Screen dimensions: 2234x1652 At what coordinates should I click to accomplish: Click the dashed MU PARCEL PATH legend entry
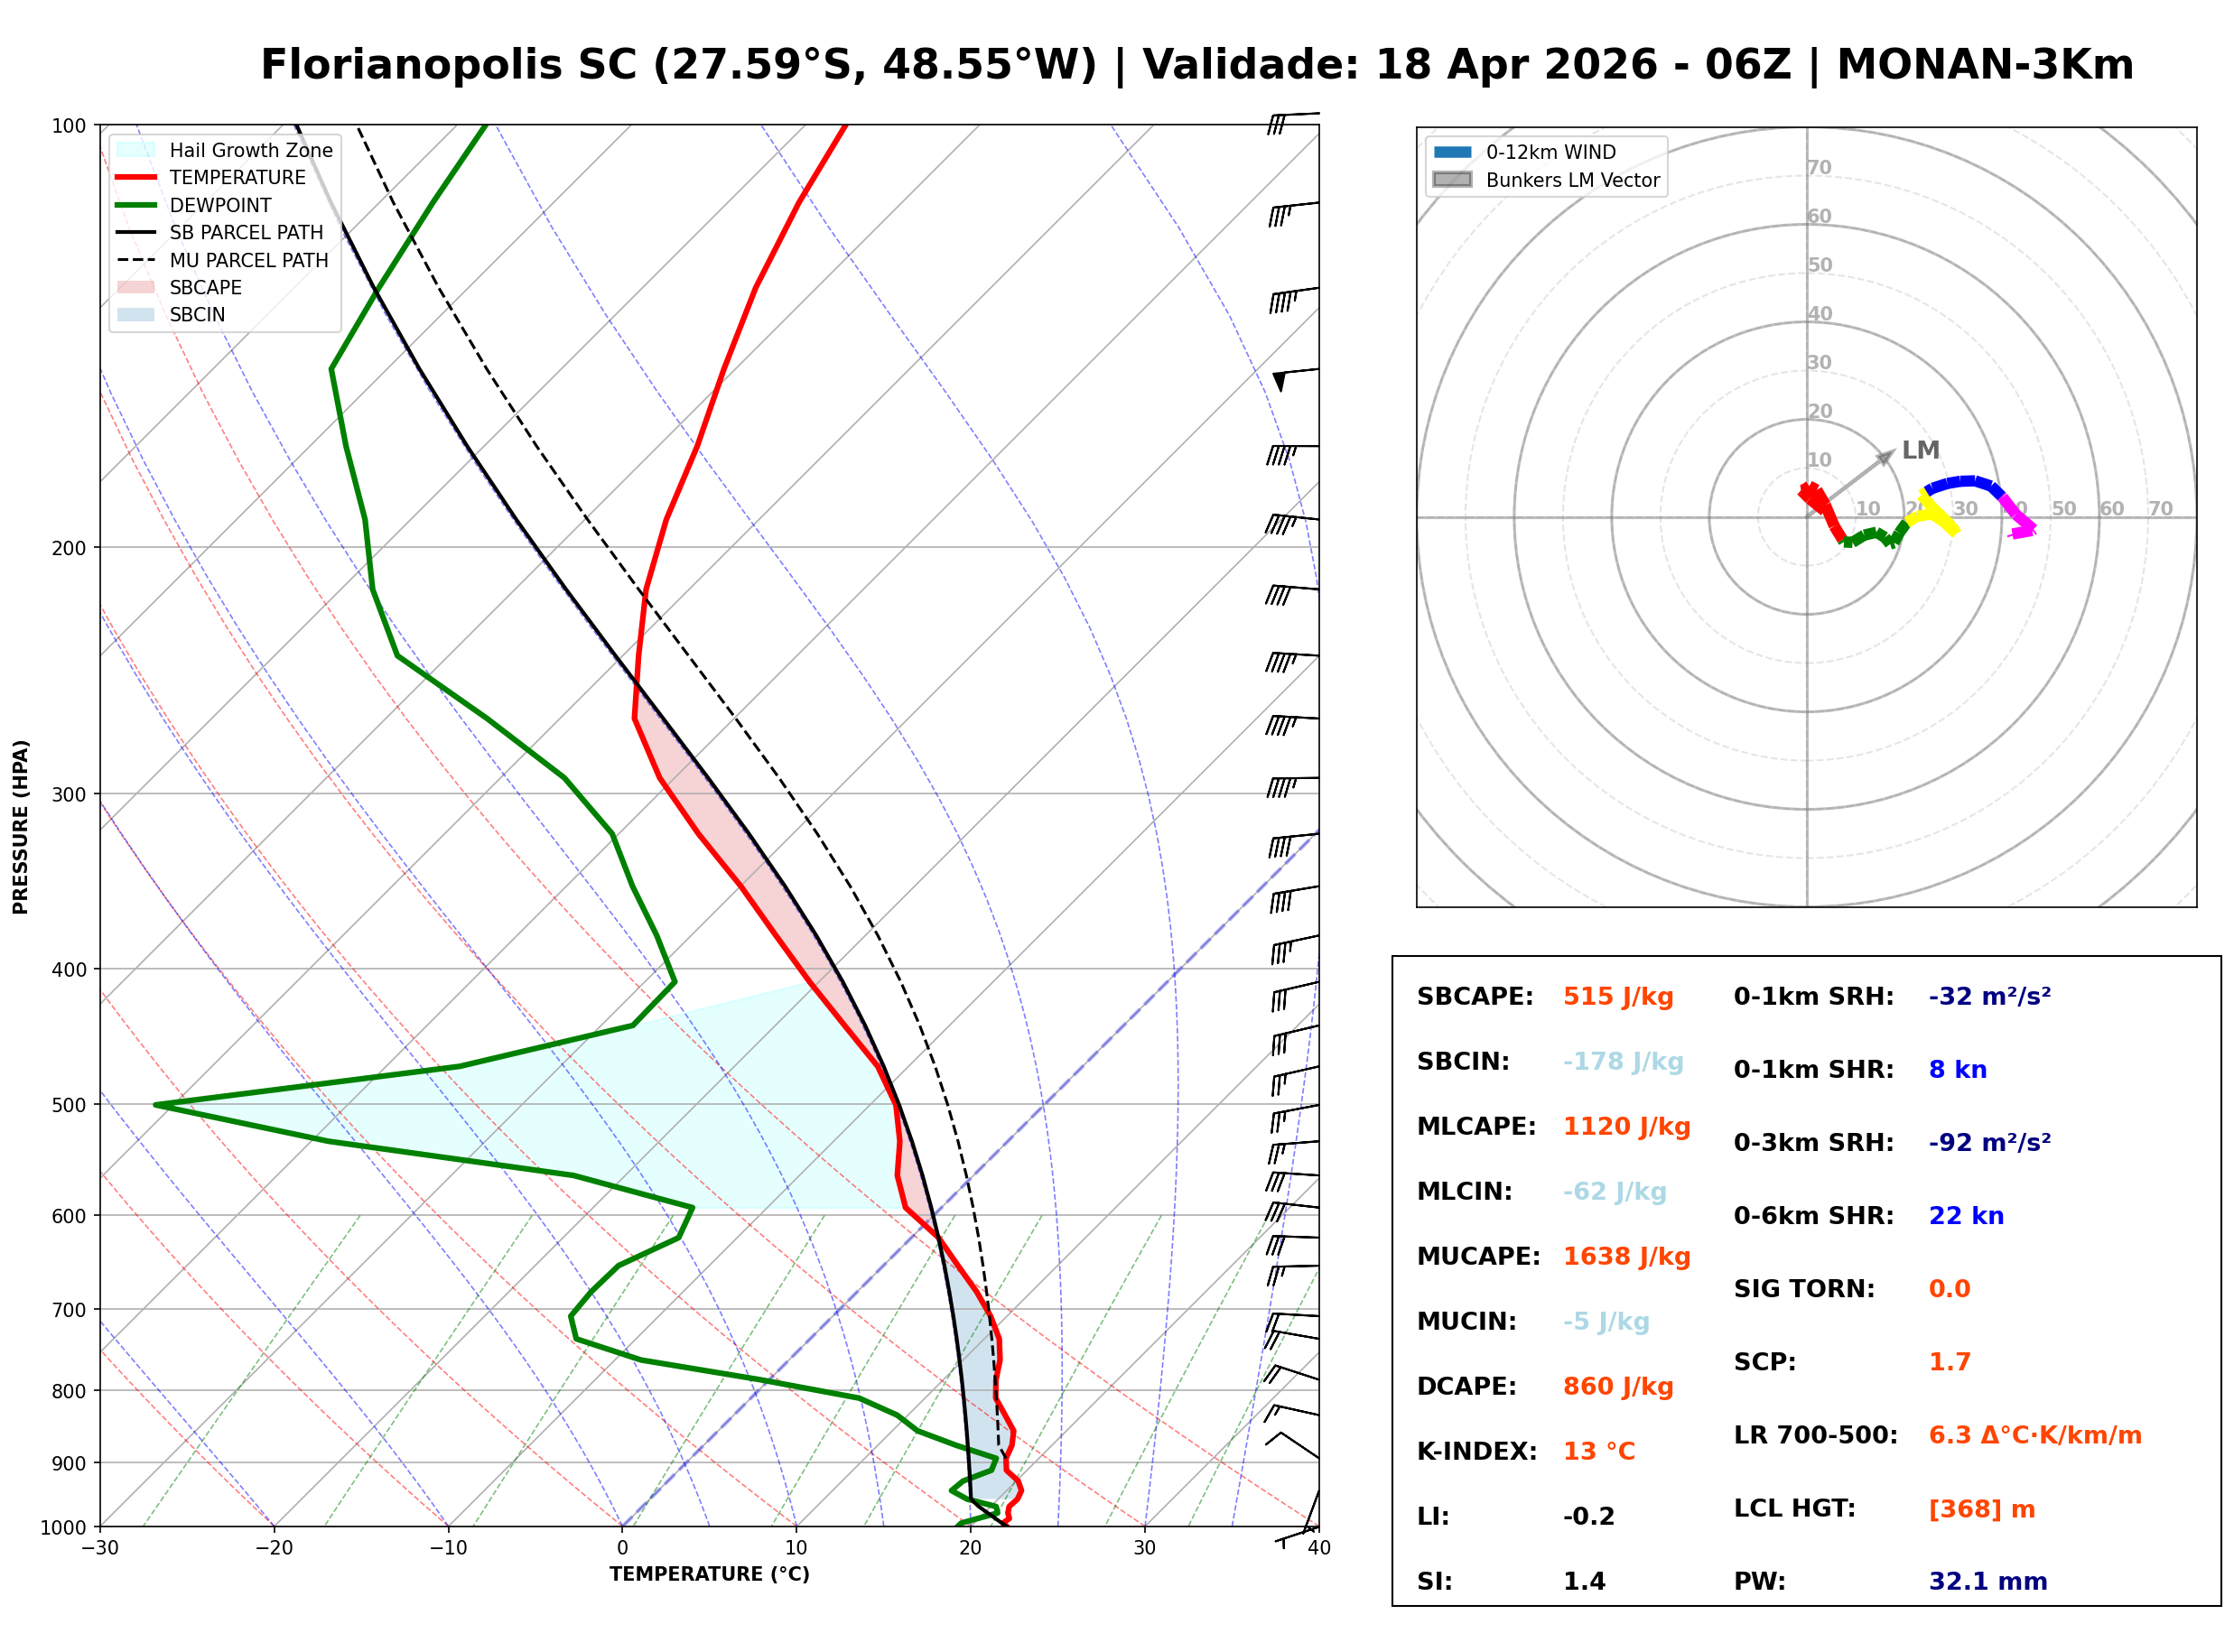pos(136,260)
